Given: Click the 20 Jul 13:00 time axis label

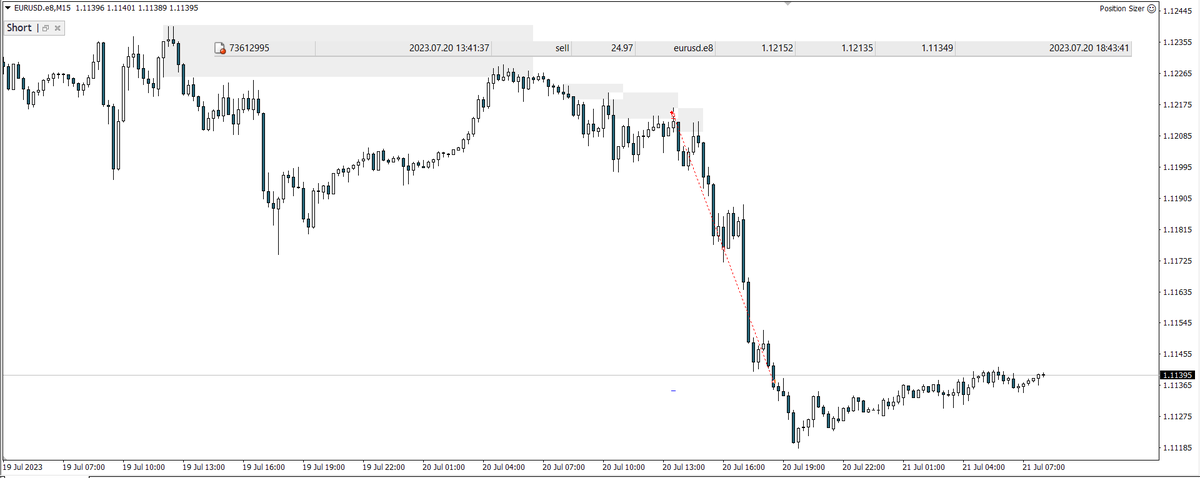Looking at the screenshot, I should coord(685,466).
